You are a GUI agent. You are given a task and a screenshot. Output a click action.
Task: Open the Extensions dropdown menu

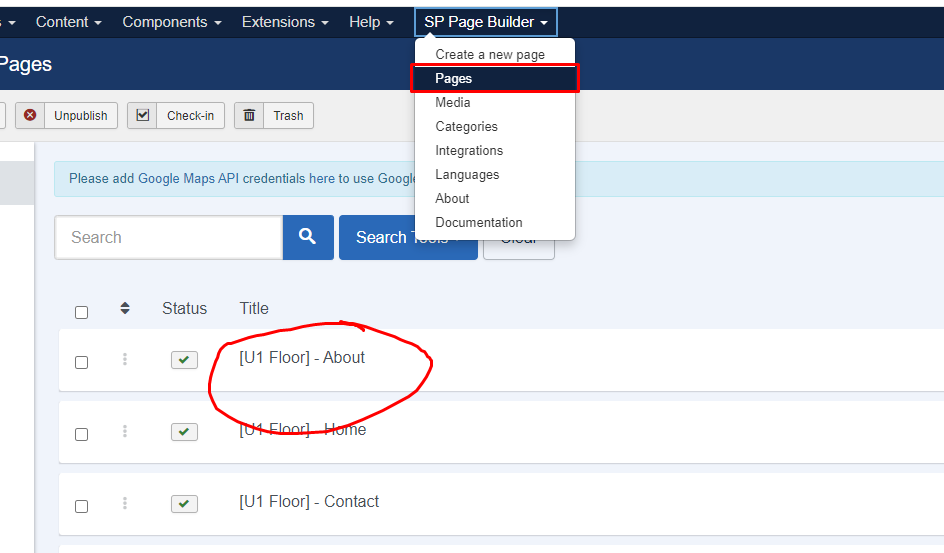pyautogui.click(x=285, y=22)
